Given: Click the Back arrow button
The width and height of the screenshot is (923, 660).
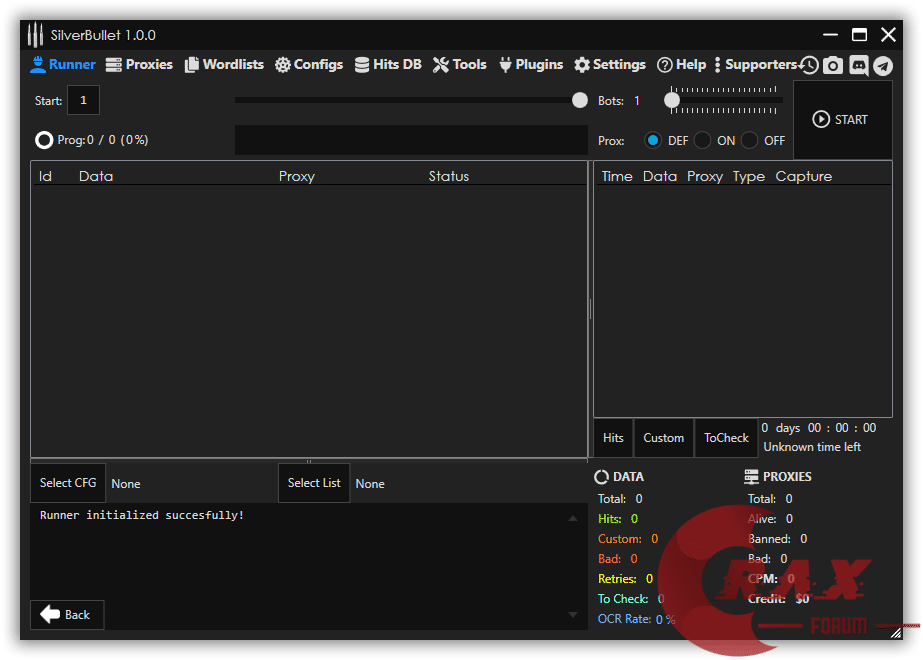Looking at the screenshot, I should (x=67, y=615).
